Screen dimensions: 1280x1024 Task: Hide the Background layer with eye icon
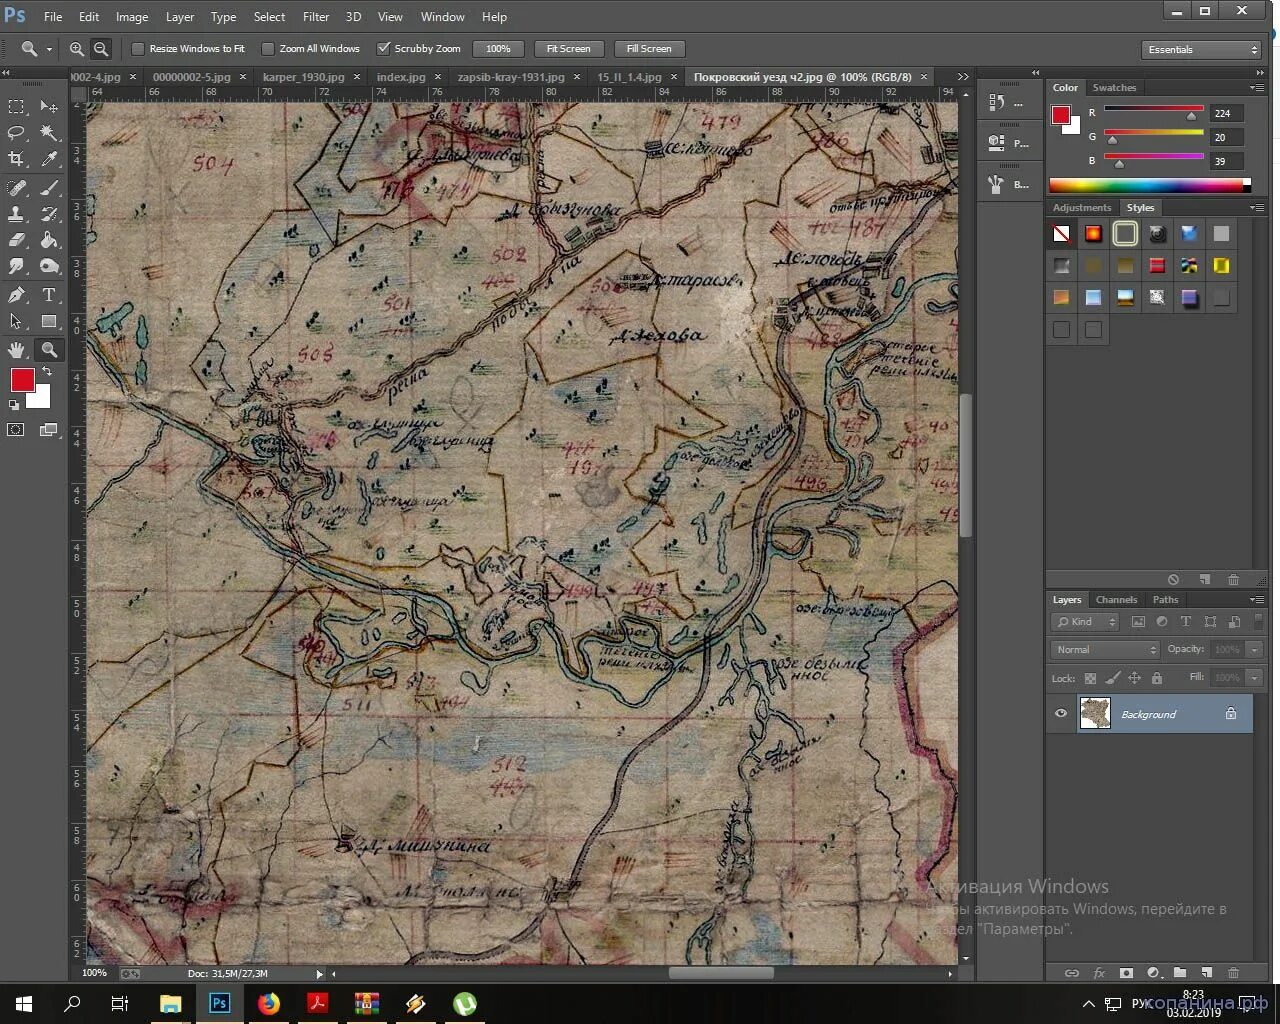[1061, 714]
